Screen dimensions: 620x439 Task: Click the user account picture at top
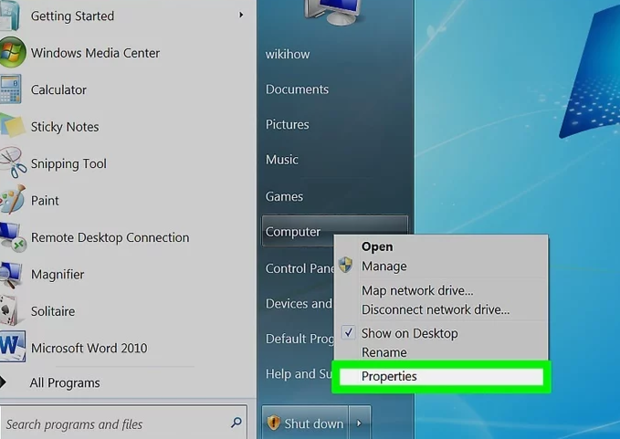tap(333, 13)
